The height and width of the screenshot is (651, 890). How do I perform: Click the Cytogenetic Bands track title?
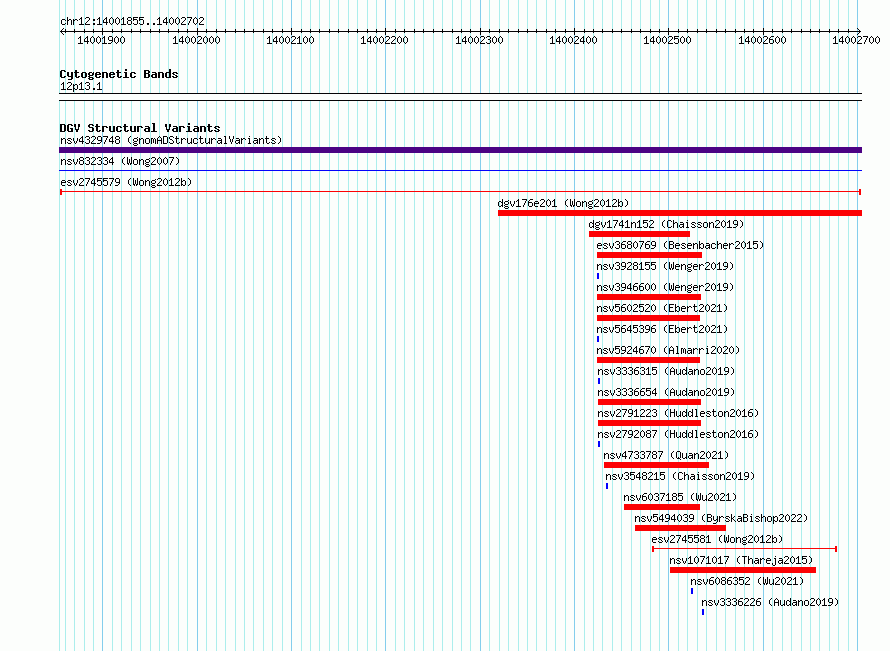click(x=119, y=74)
